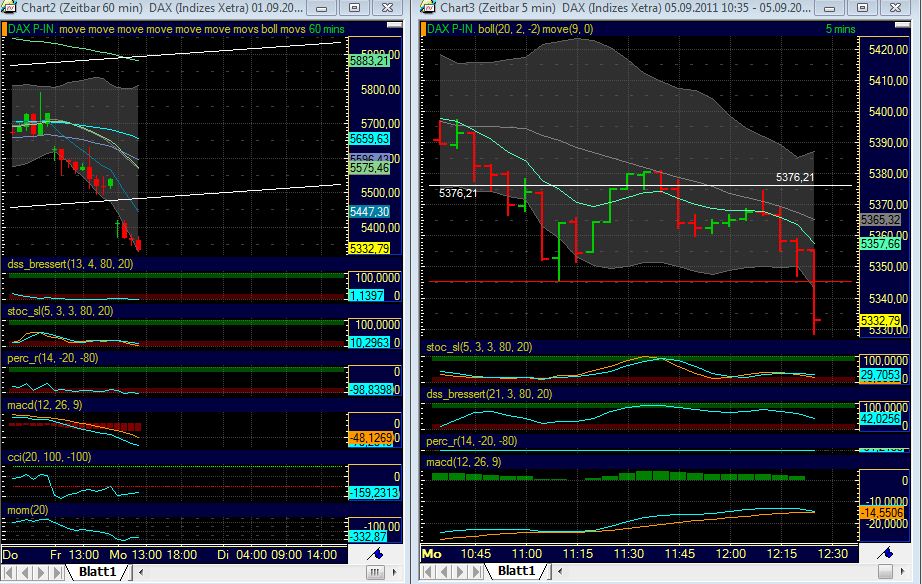The width and height of the screenshot is (922, 584).
Task: Go to last sheet in Chart2
Action: click(x=57, y=572)
